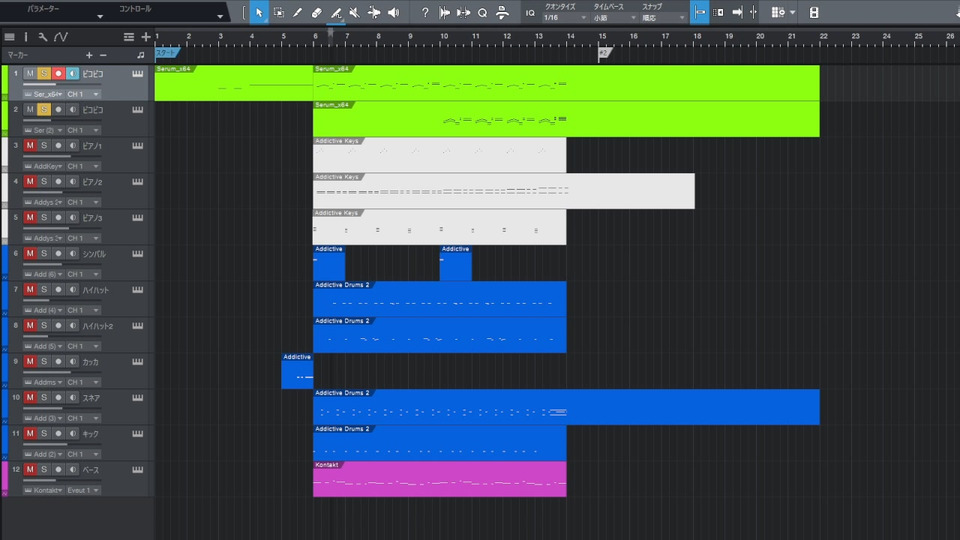Toggle solo on track 2 ピコピコ
The height and width of the screenshot is (540, 960).
[x=44, y=110]
